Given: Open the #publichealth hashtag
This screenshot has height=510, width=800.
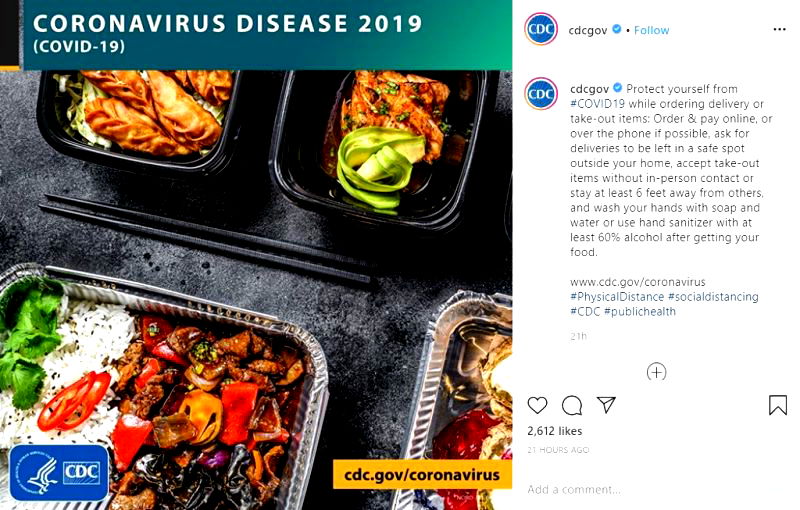Looking at the screenshot, I should (x=639, y=311).
